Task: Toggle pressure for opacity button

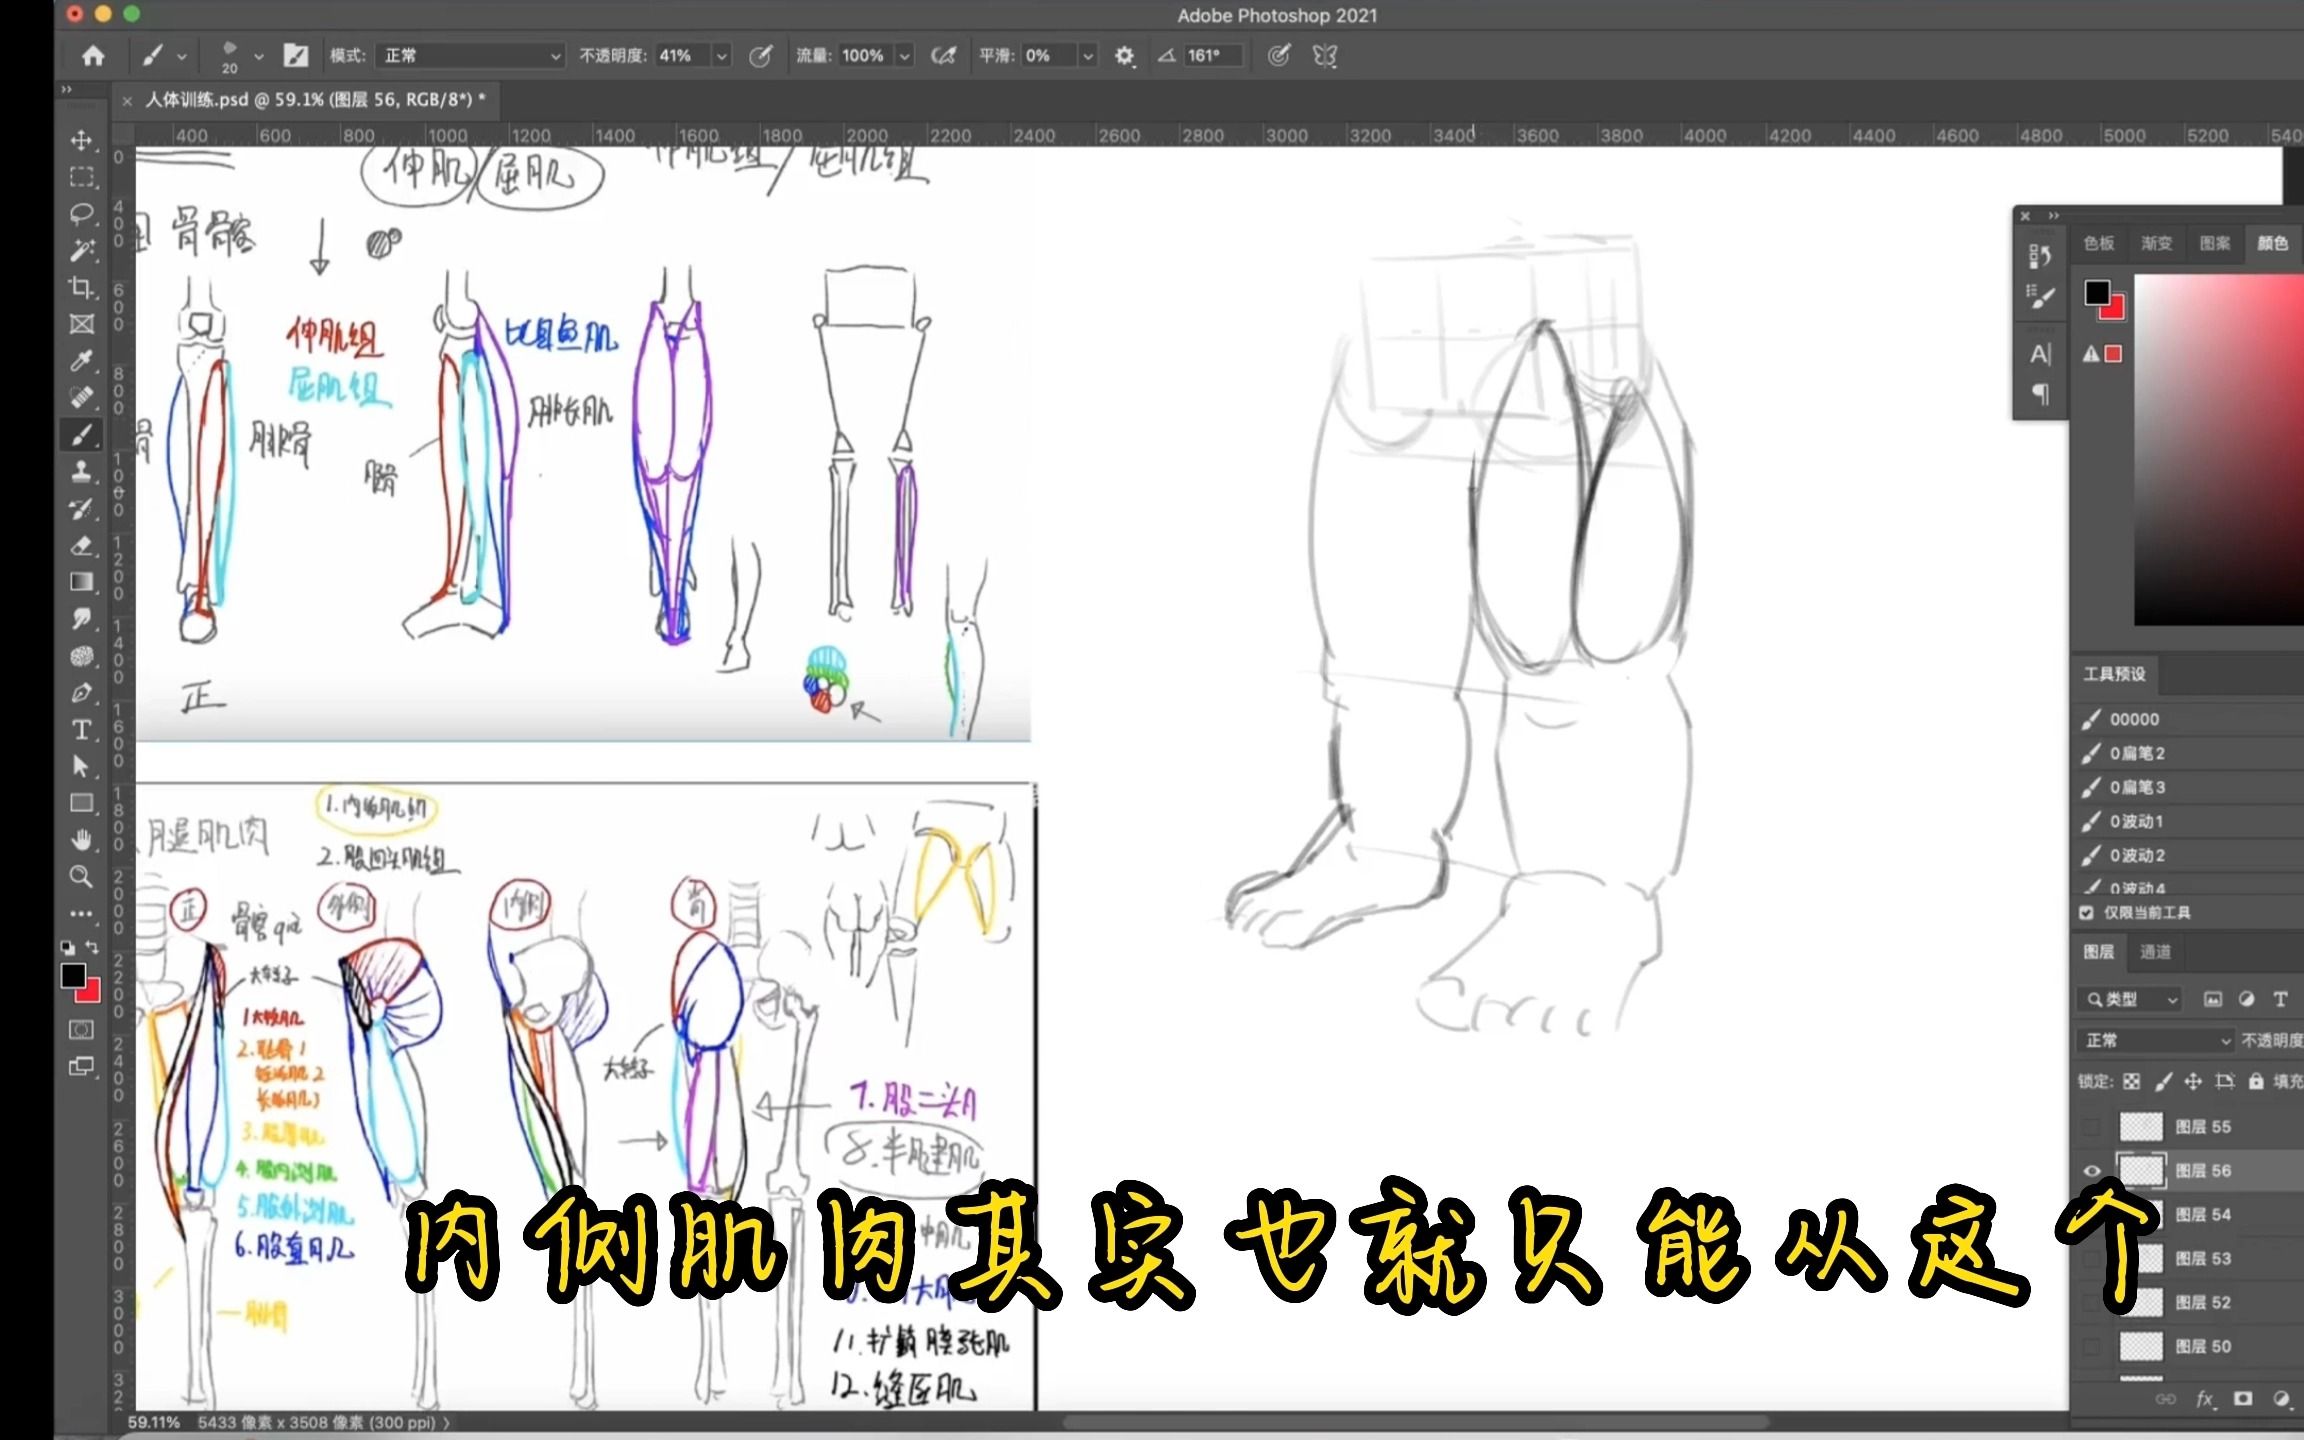Action: click(760, 56)
